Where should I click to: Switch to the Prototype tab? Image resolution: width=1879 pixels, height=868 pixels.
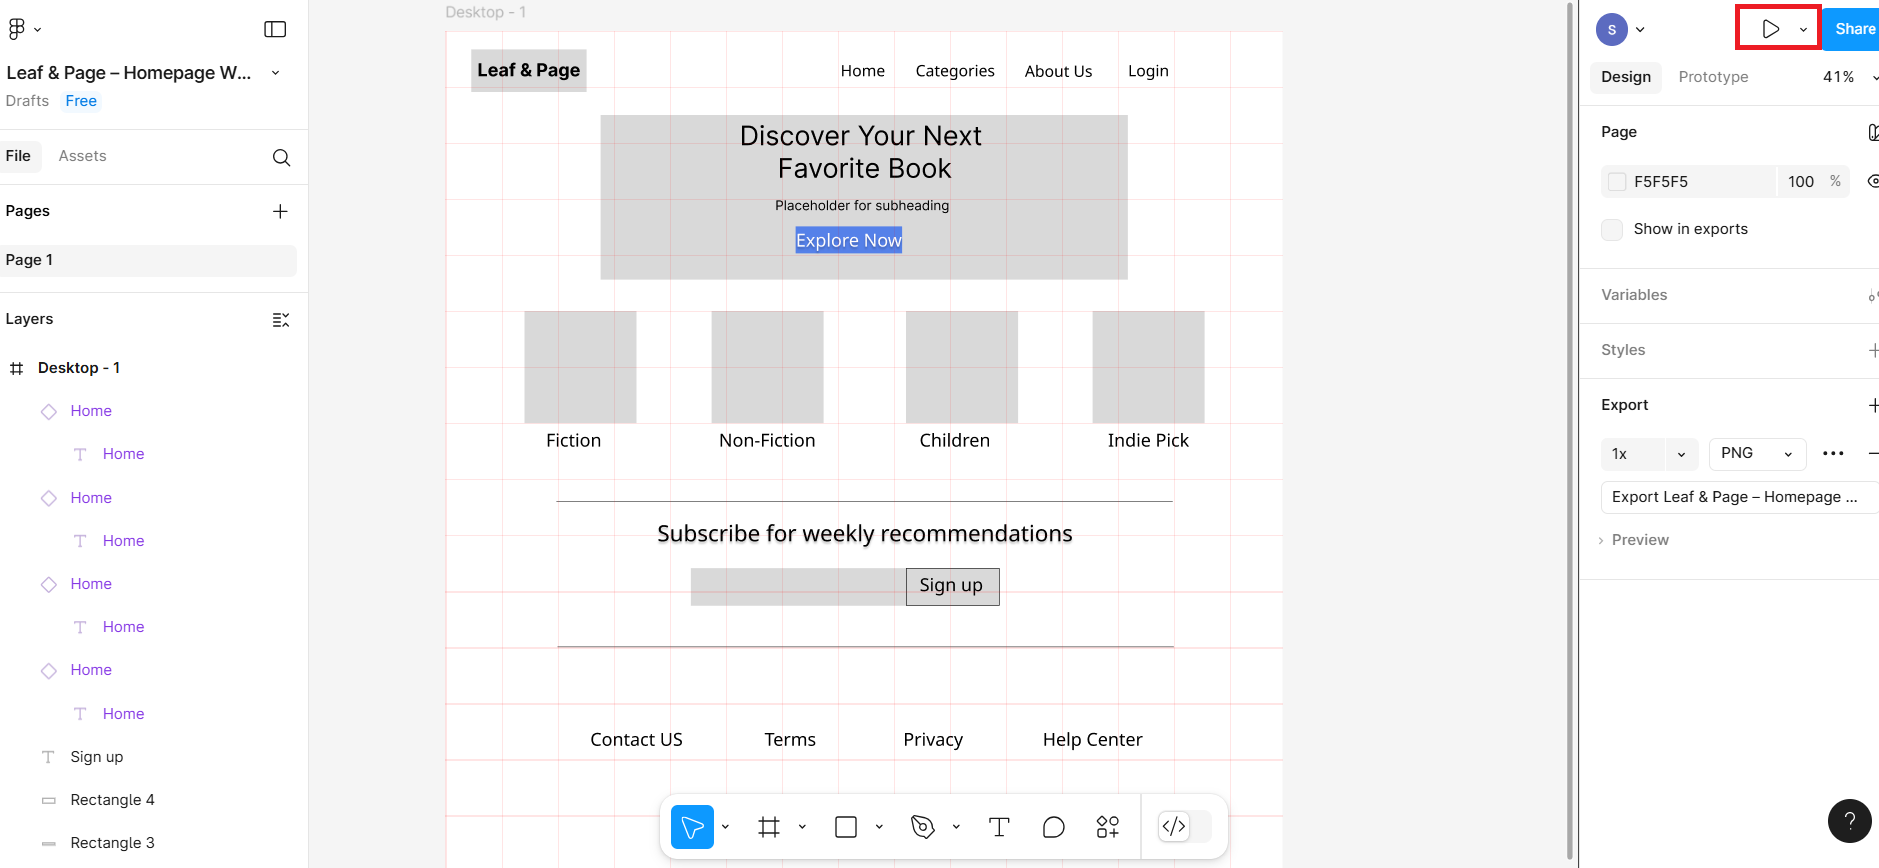1713,77
